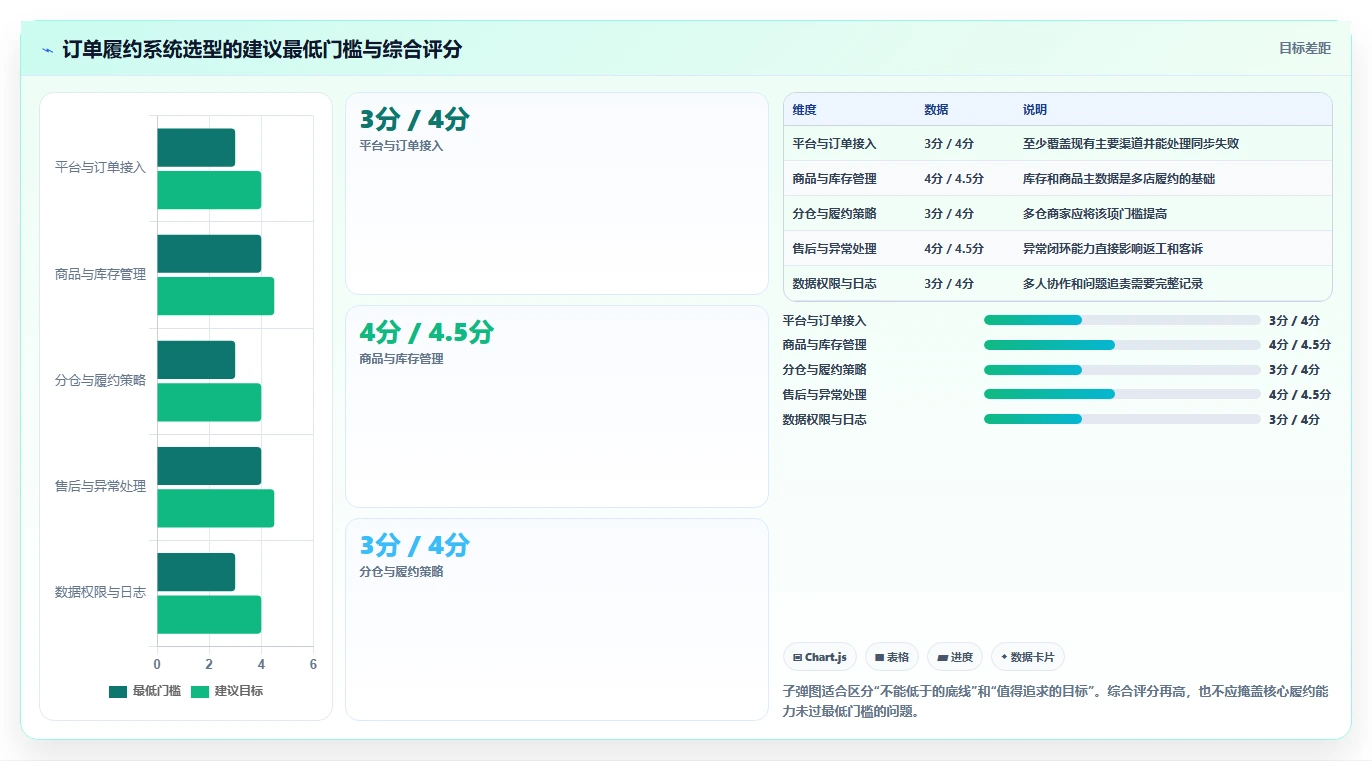This screenshot has width=1372, height=761.
Task: Click chart axis label 数据权限与日志
Action: tap(100, 592)
